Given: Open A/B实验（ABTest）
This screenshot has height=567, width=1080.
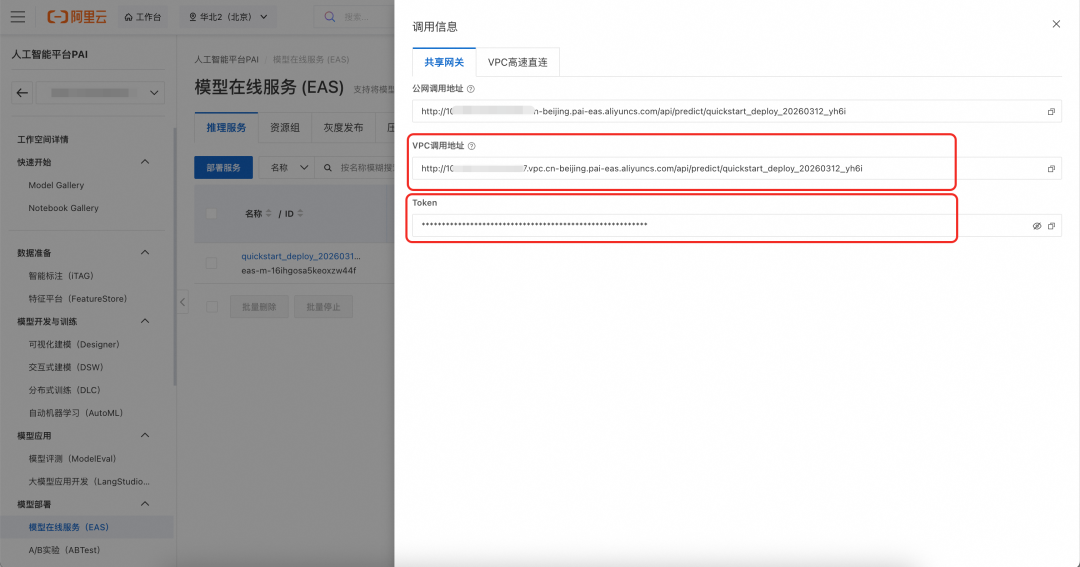Looking at the screenshot, I should (x=64, y=550).
